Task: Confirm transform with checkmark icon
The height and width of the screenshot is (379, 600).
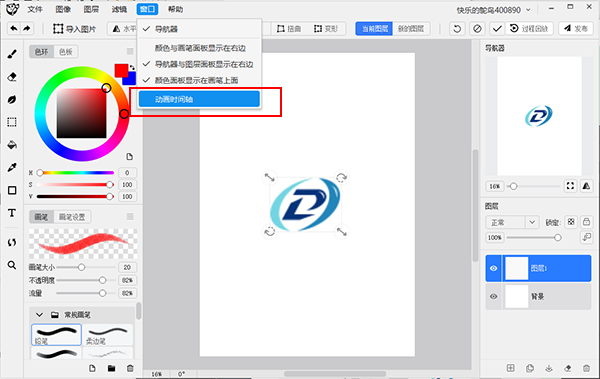Action: [x=497, y=29]
